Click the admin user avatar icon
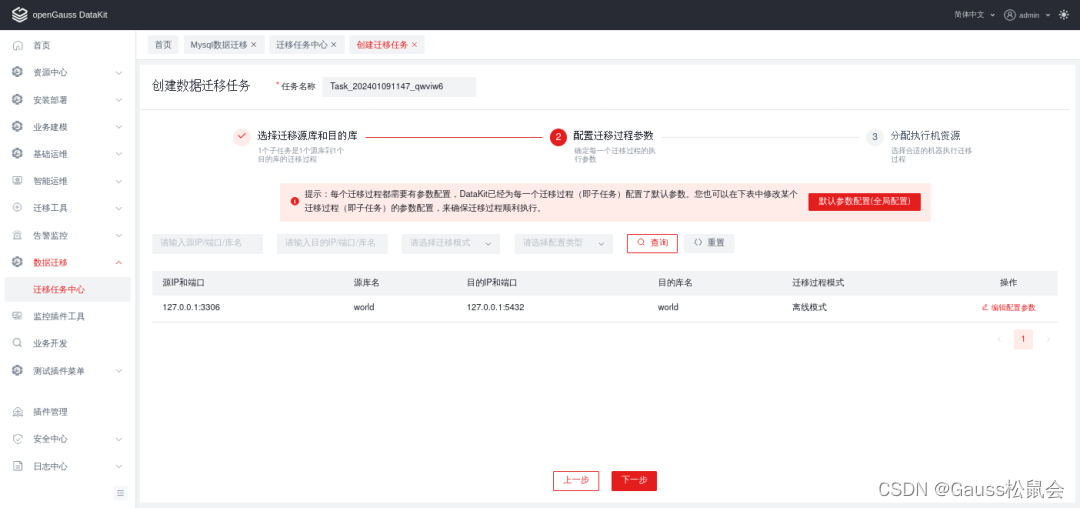The width and height of the screenshot is (1080, 508). (x=1010, y=14)
